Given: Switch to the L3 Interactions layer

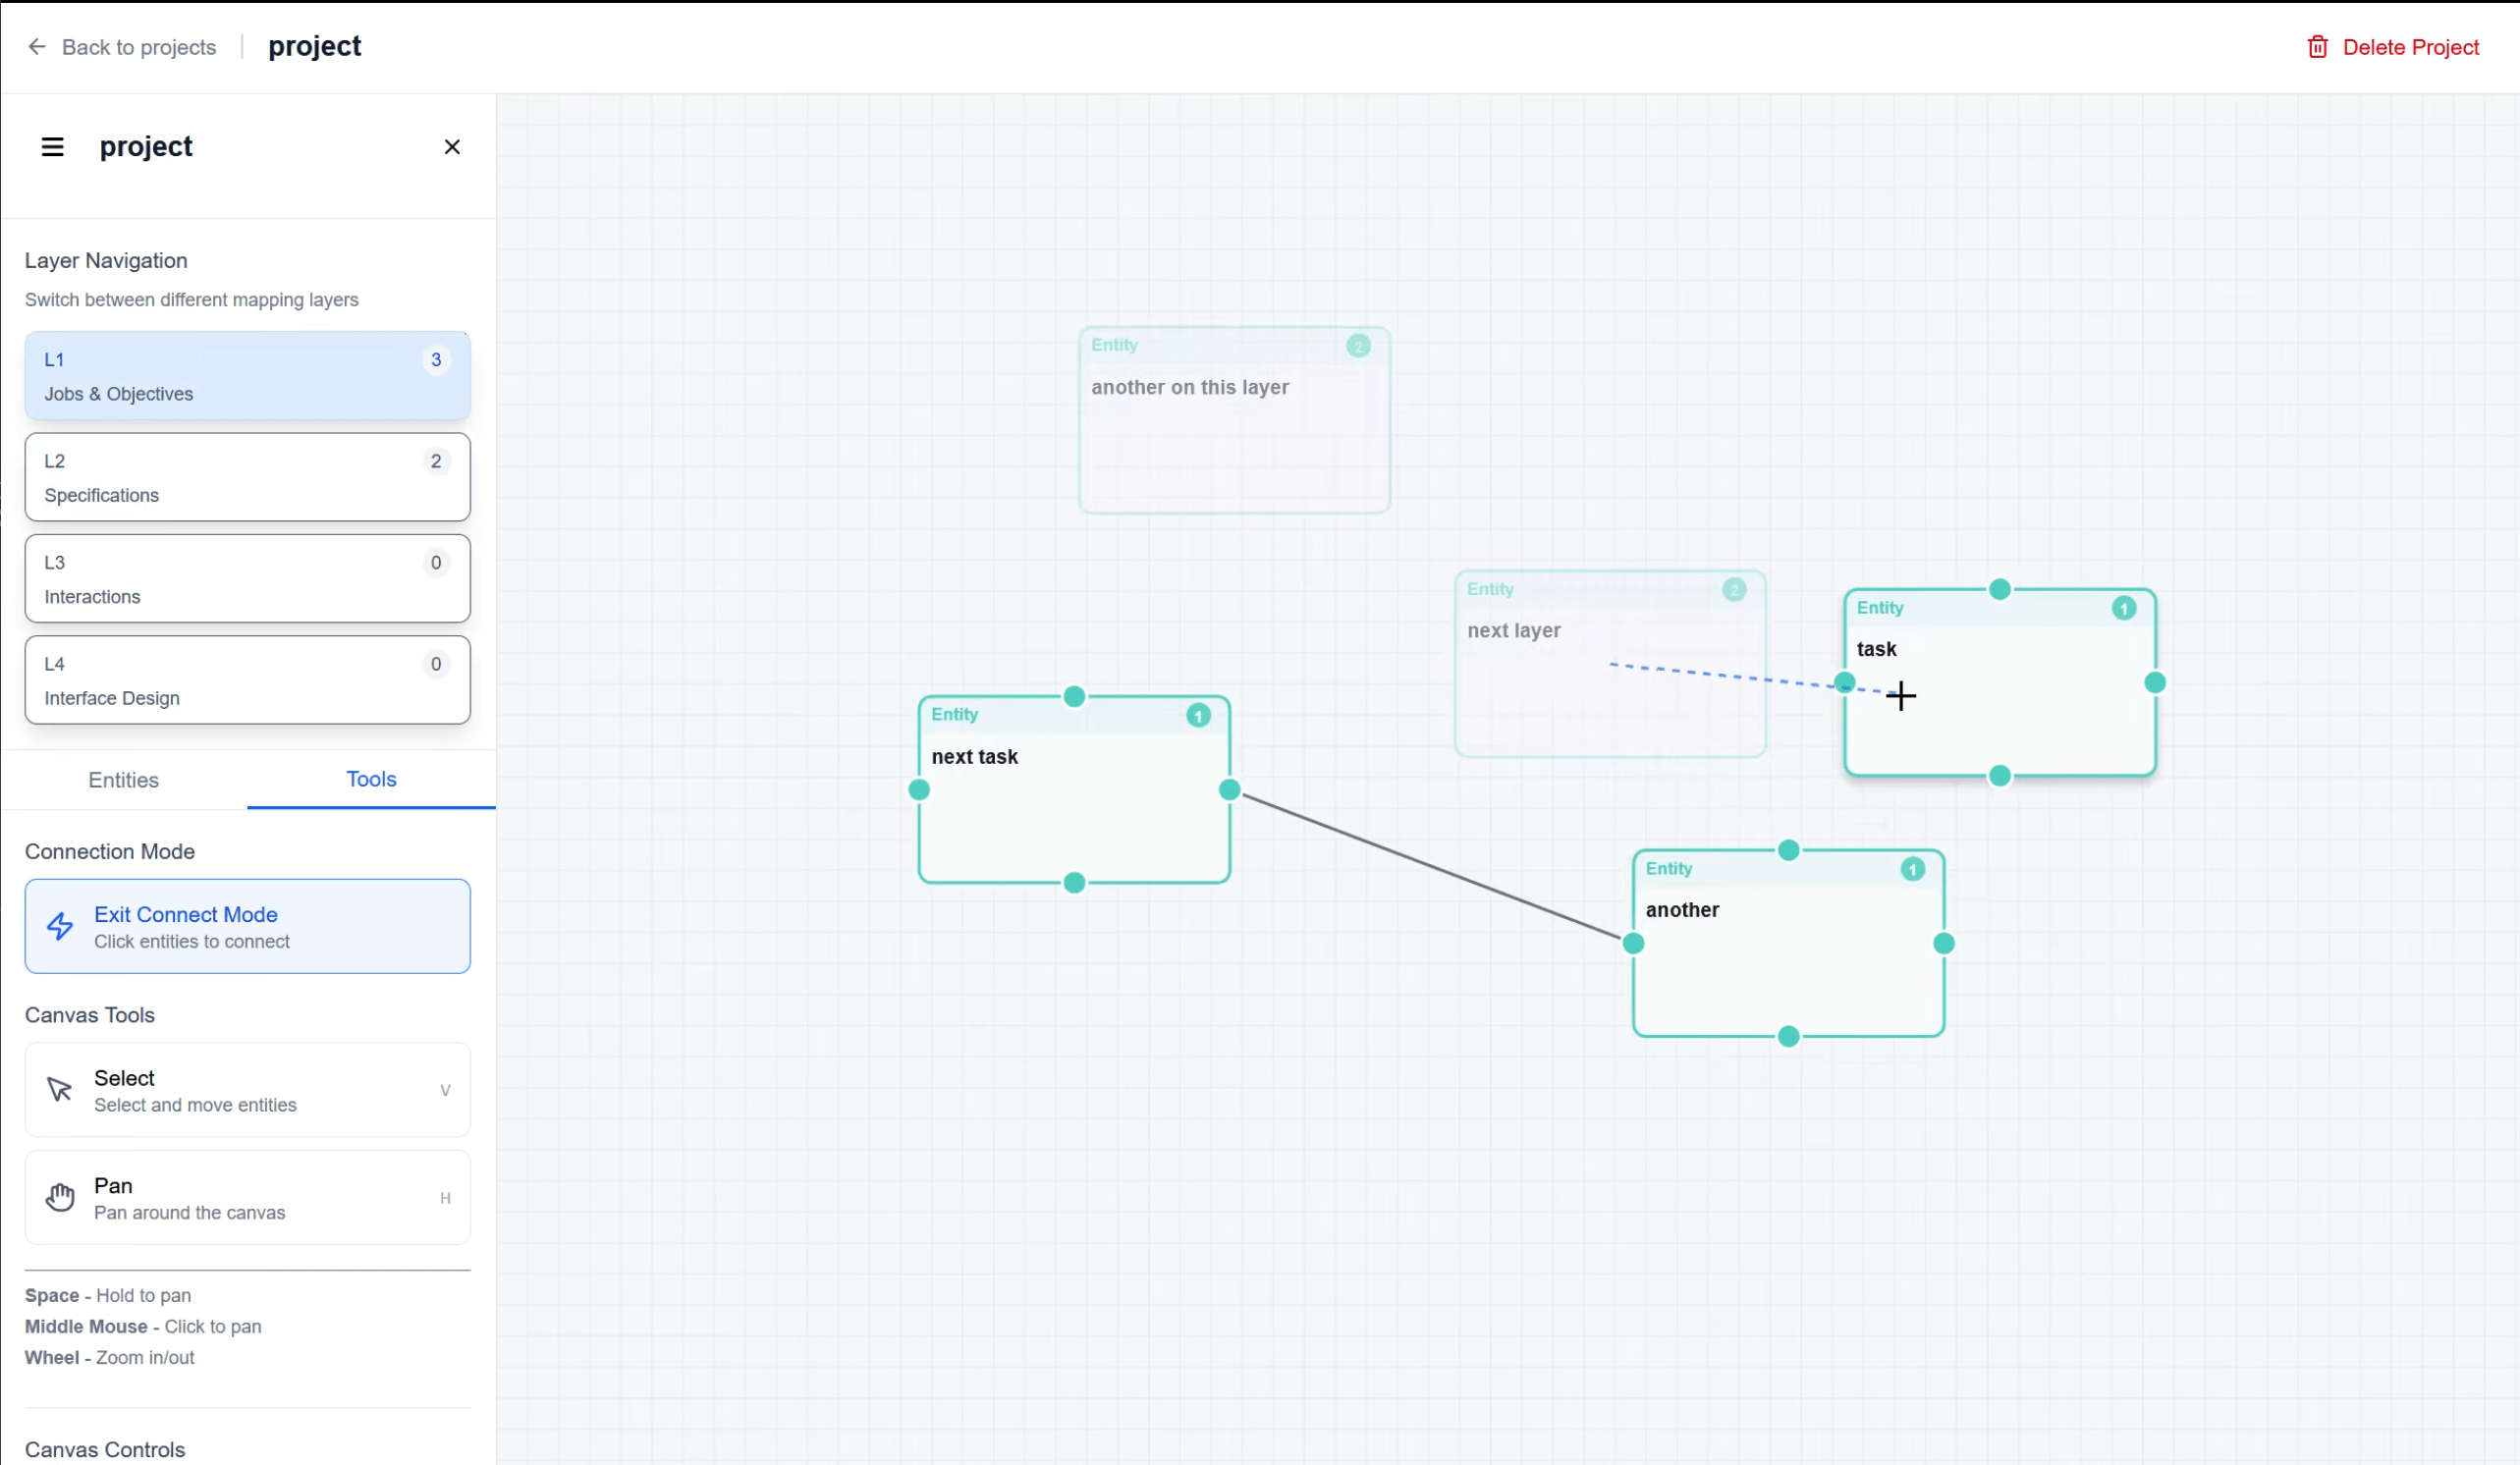Looking at the screenshot, I should click(x=247, y=578).
